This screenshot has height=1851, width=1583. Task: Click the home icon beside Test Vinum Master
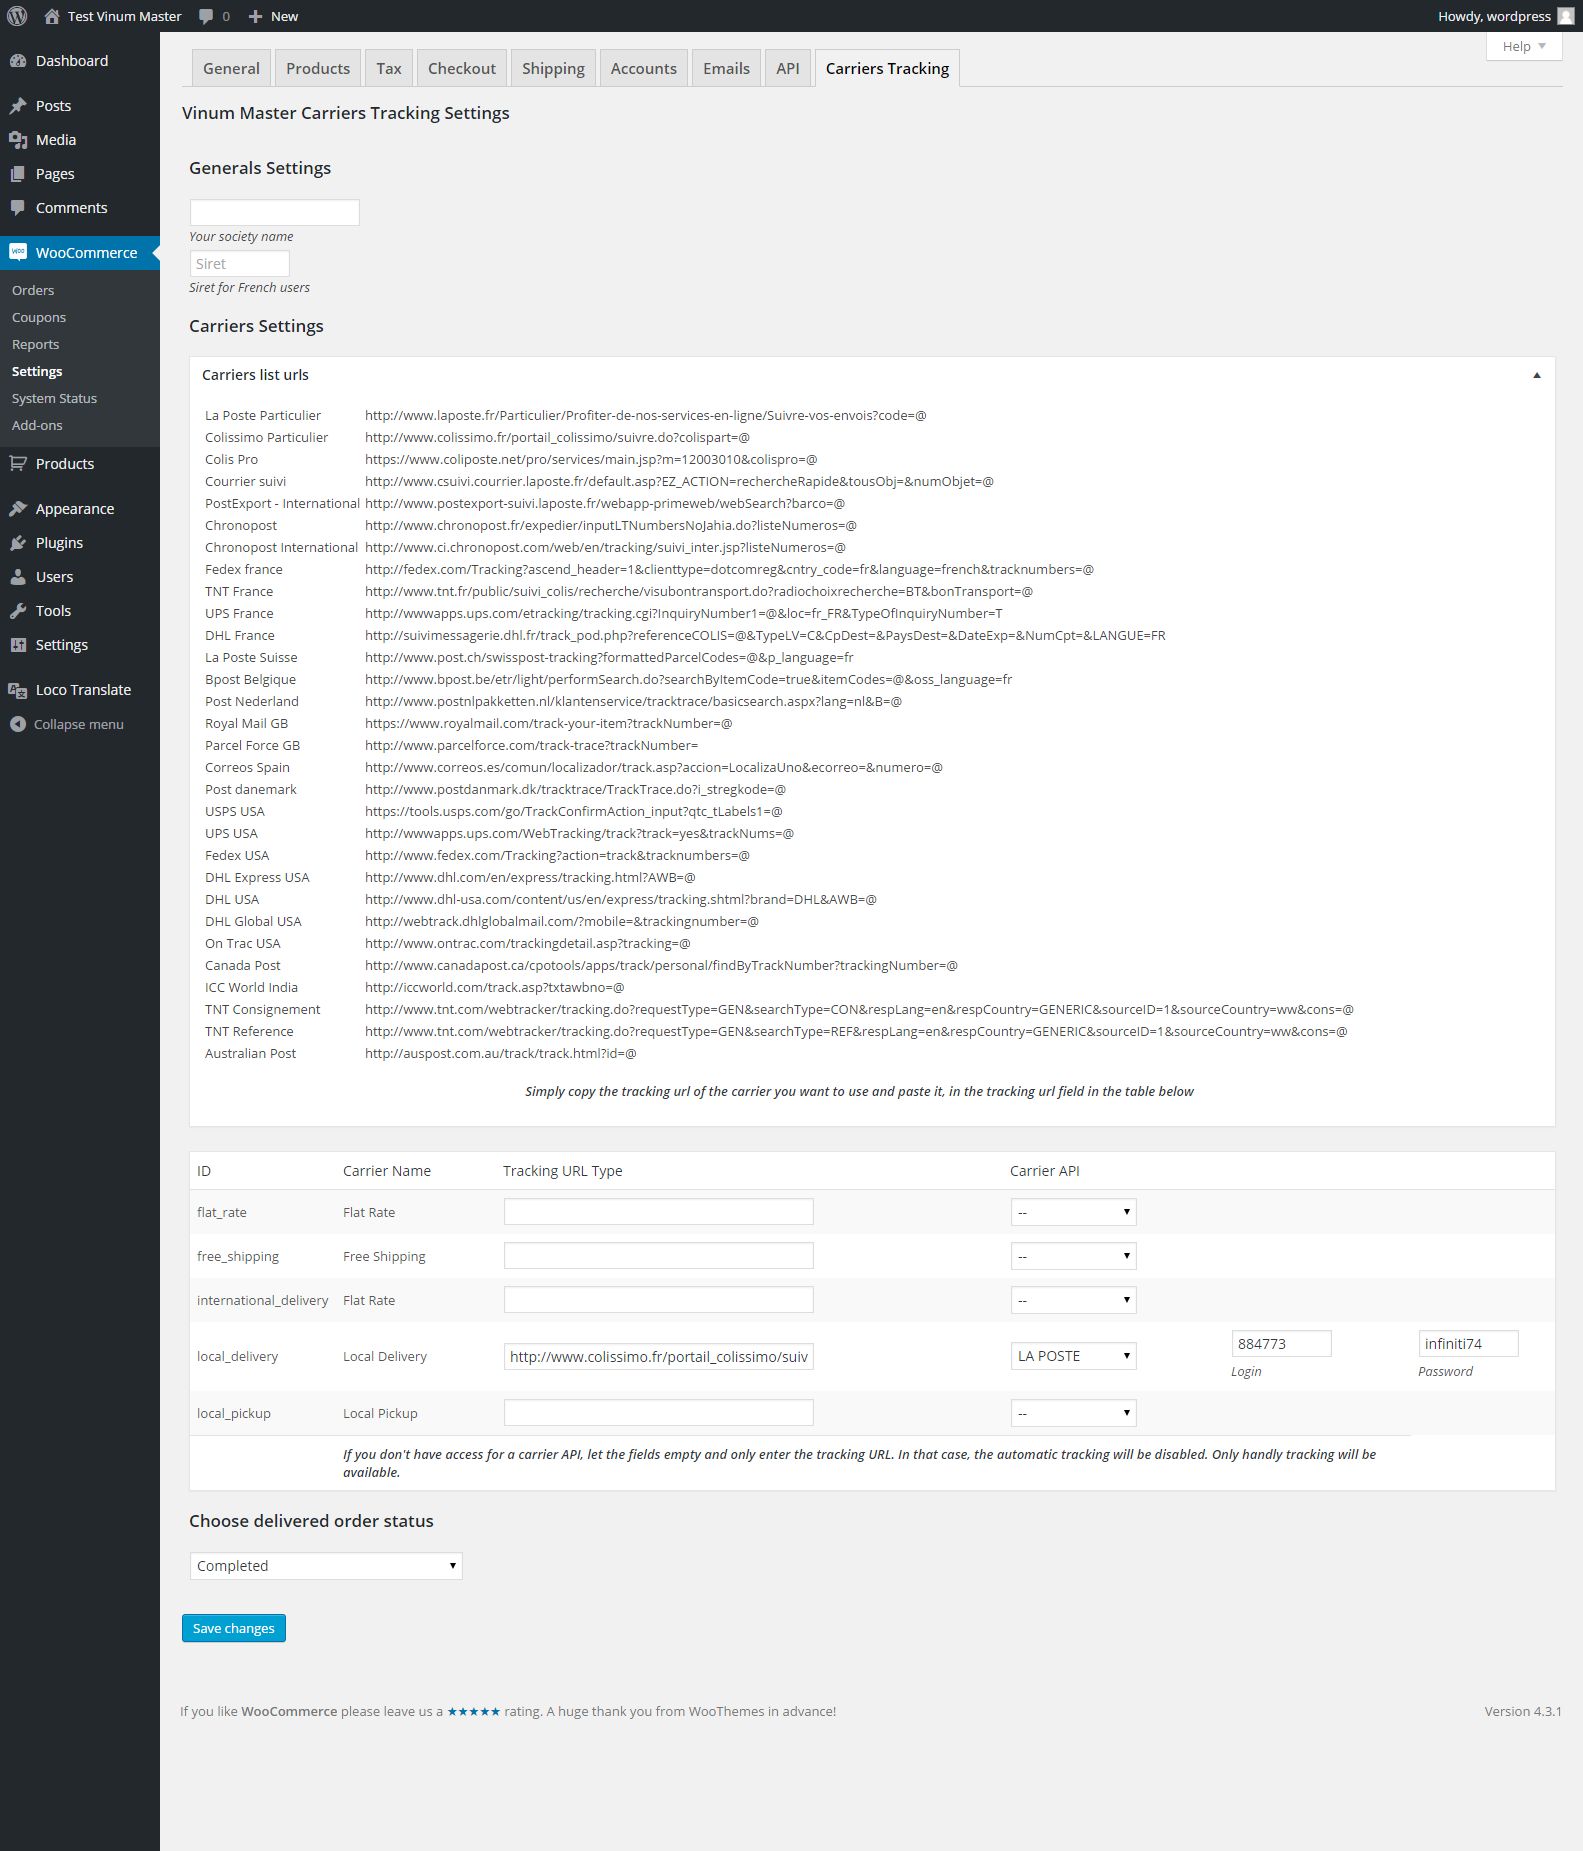click(x=52, y=16)
